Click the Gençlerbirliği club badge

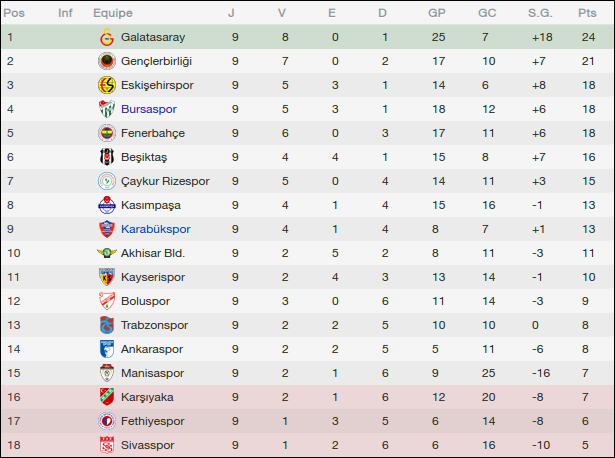coord(105,61)
